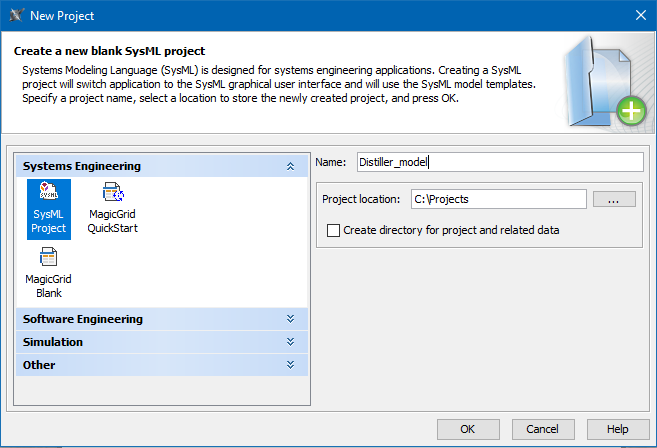Click the Name field containing Distiller_model

pos(498,162)
